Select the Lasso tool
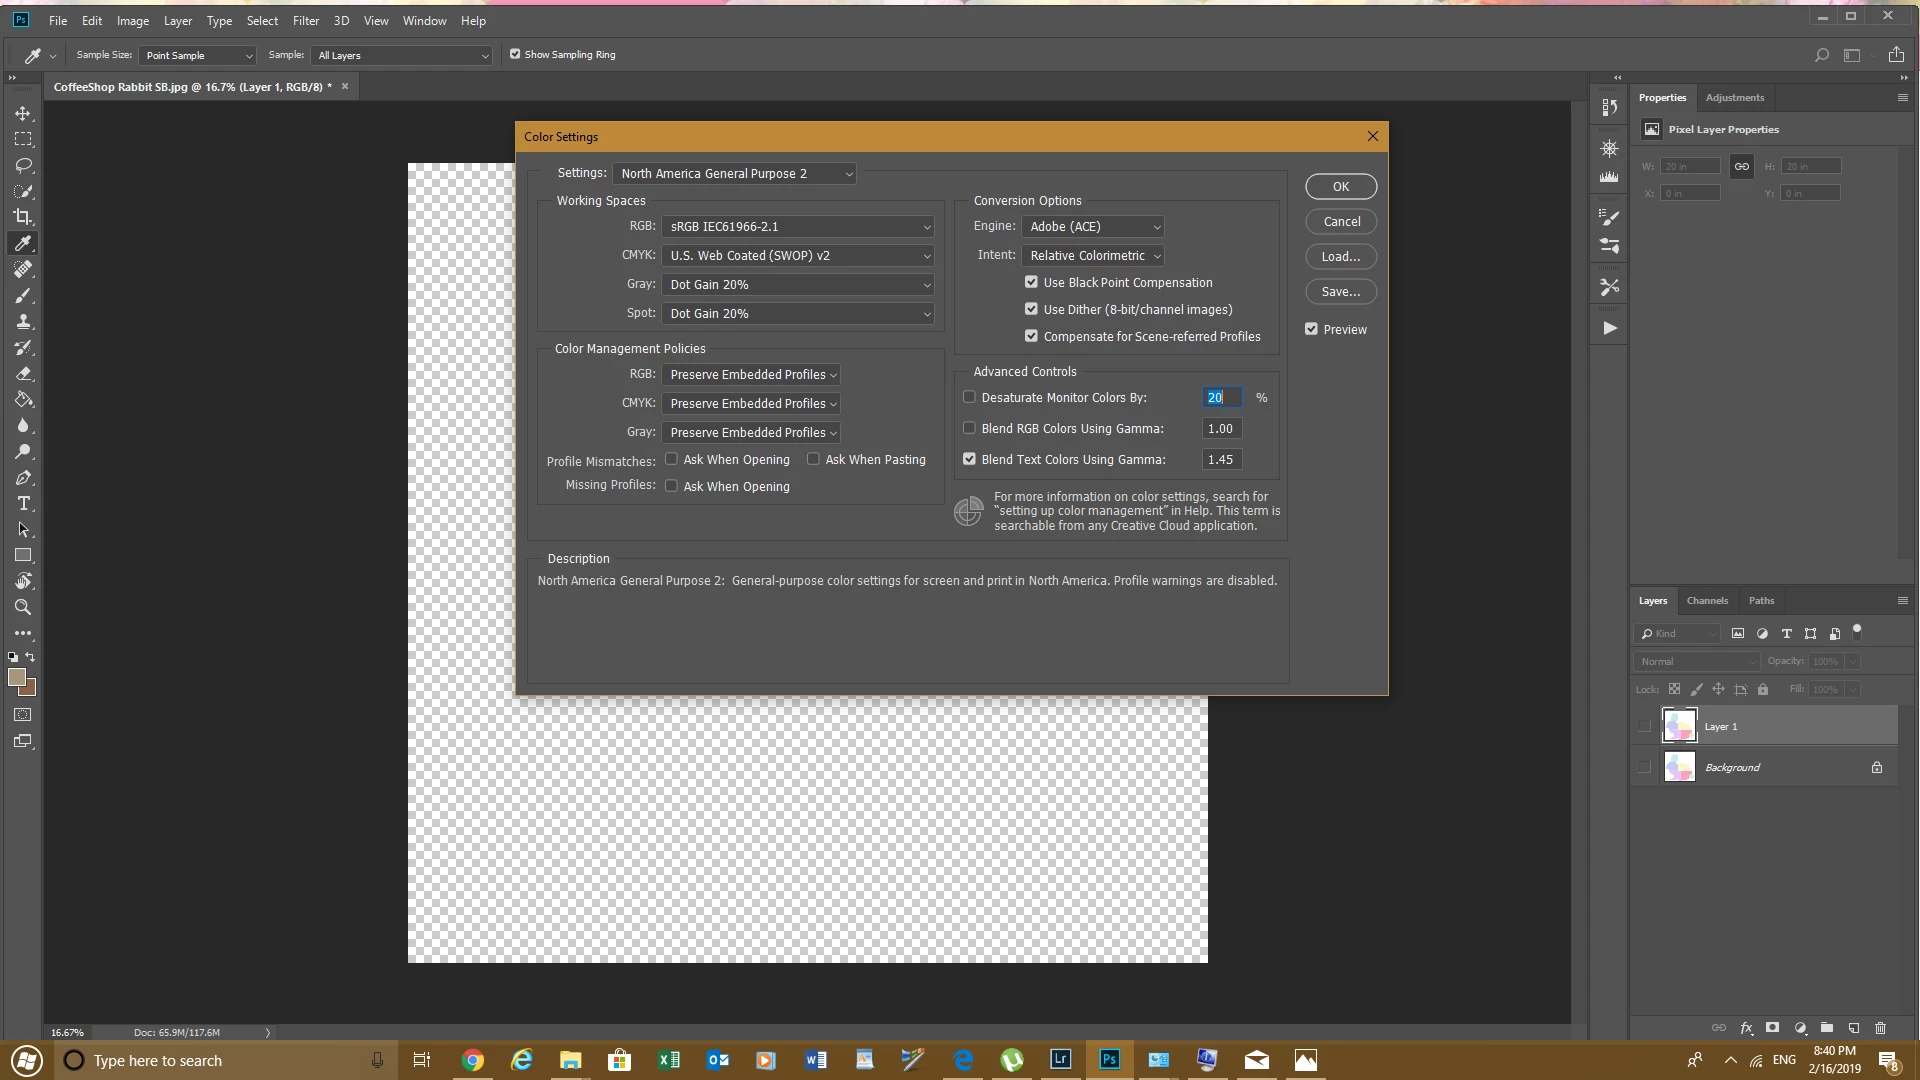This screenshot has width=1920, height=1080. [x=23, y=165]
